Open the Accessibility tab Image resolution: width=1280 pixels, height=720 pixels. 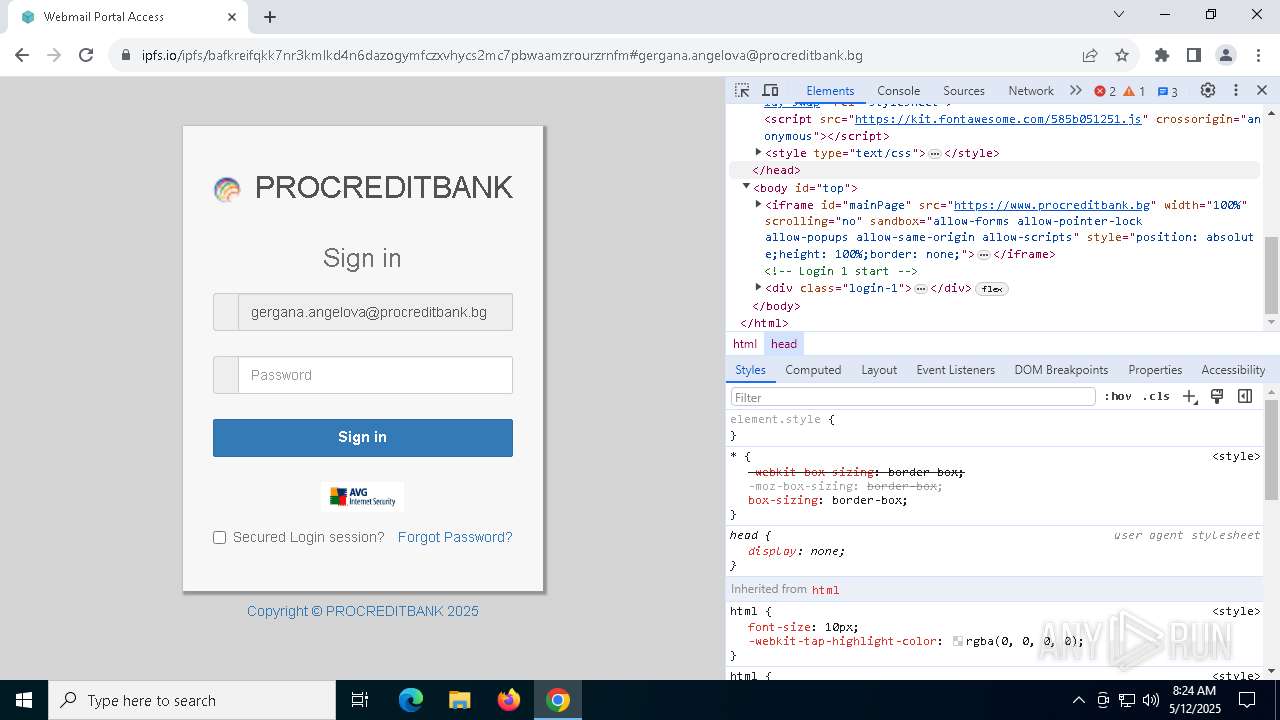(1233, 370)
